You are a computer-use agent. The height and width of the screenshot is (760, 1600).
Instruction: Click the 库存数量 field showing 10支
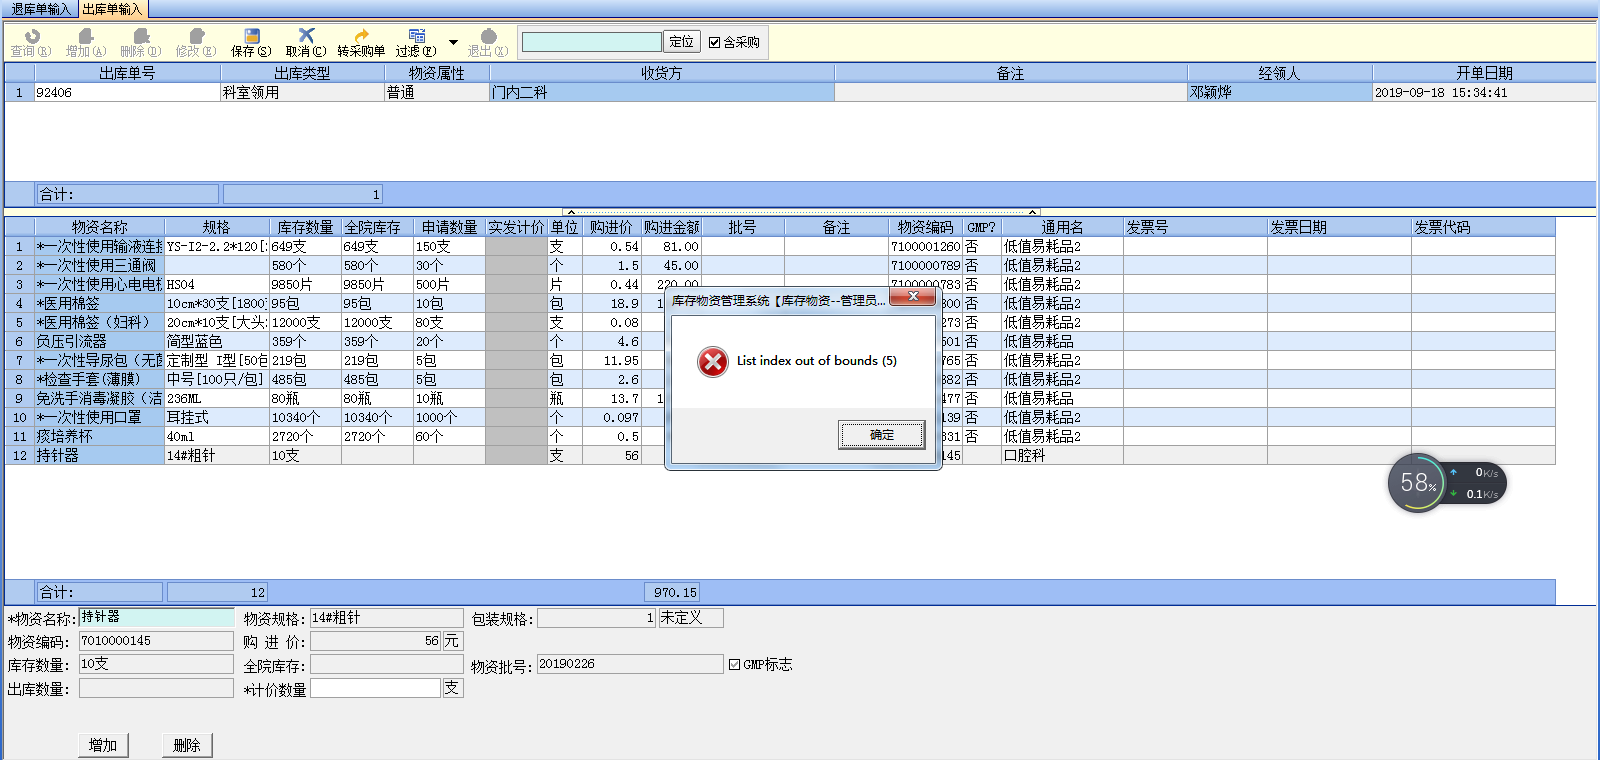(156, 664)
